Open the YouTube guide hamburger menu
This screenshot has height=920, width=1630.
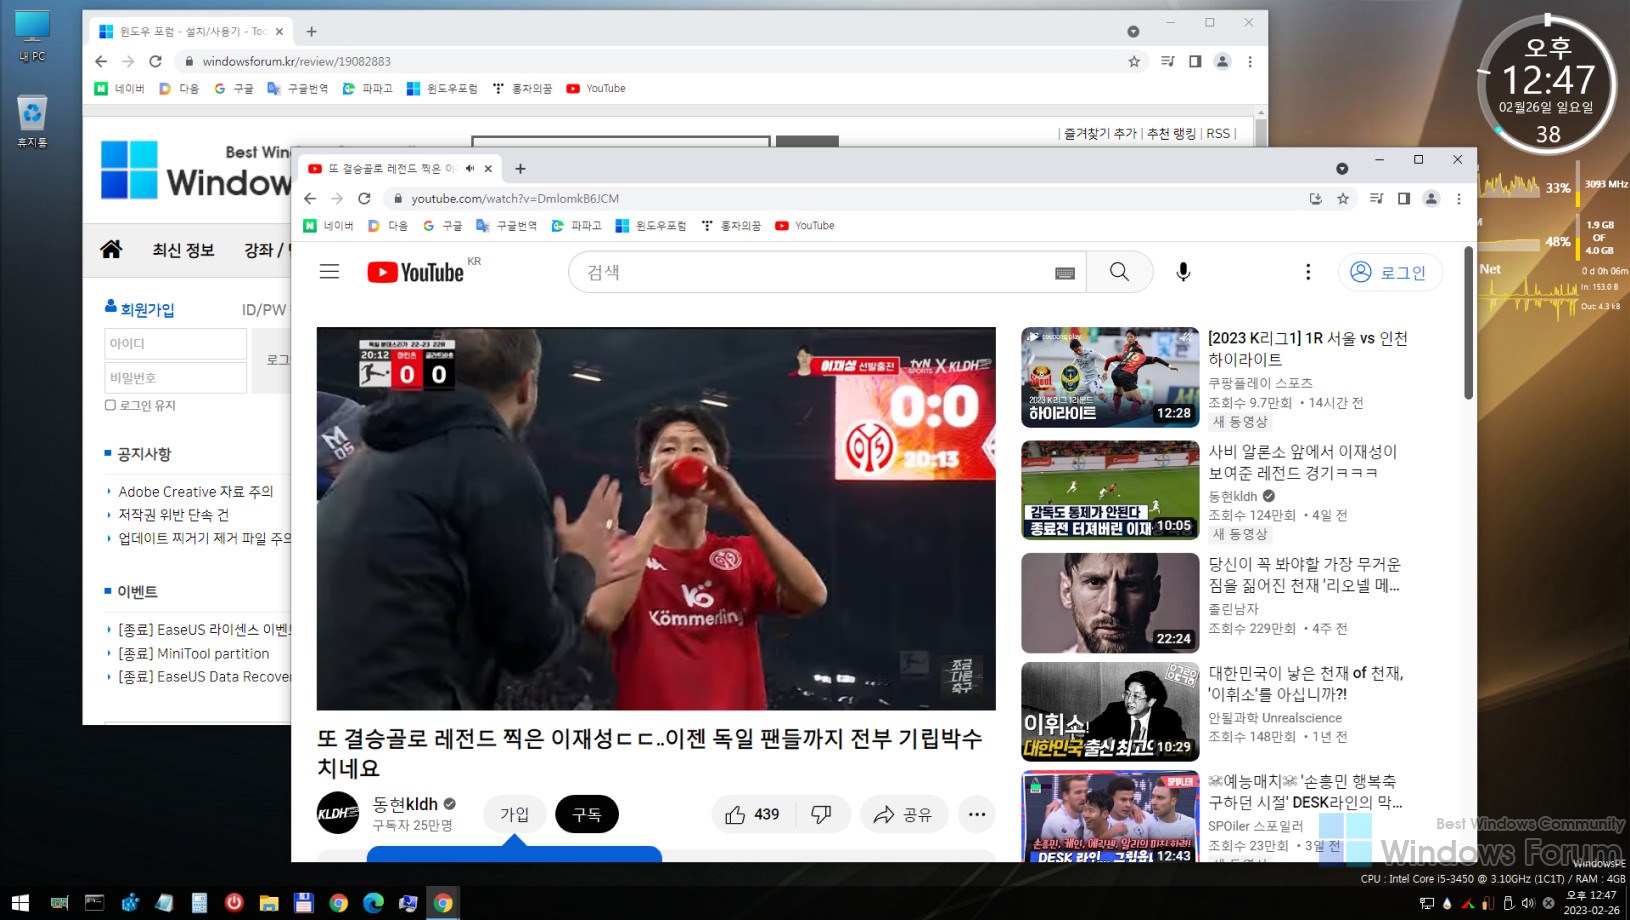[x=329, y=272]
